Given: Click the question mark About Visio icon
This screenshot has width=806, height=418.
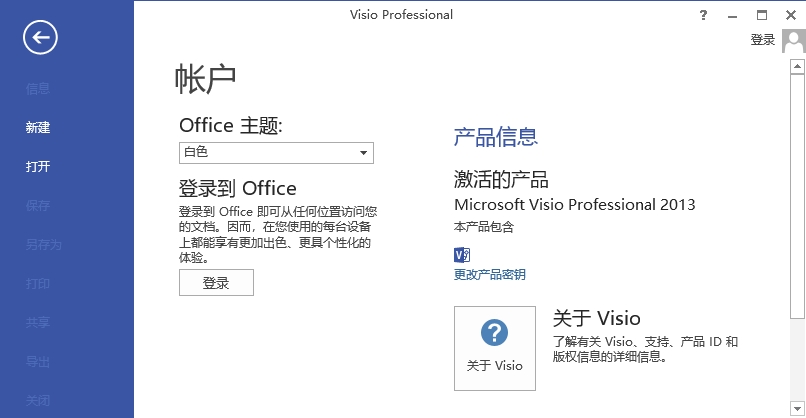Looking at the screenshot, I should (494, 333).
